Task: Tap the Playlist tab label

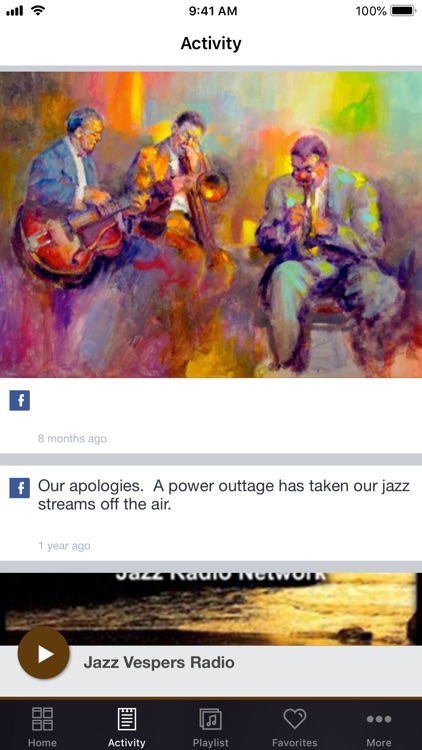Action: click(211, 742)
